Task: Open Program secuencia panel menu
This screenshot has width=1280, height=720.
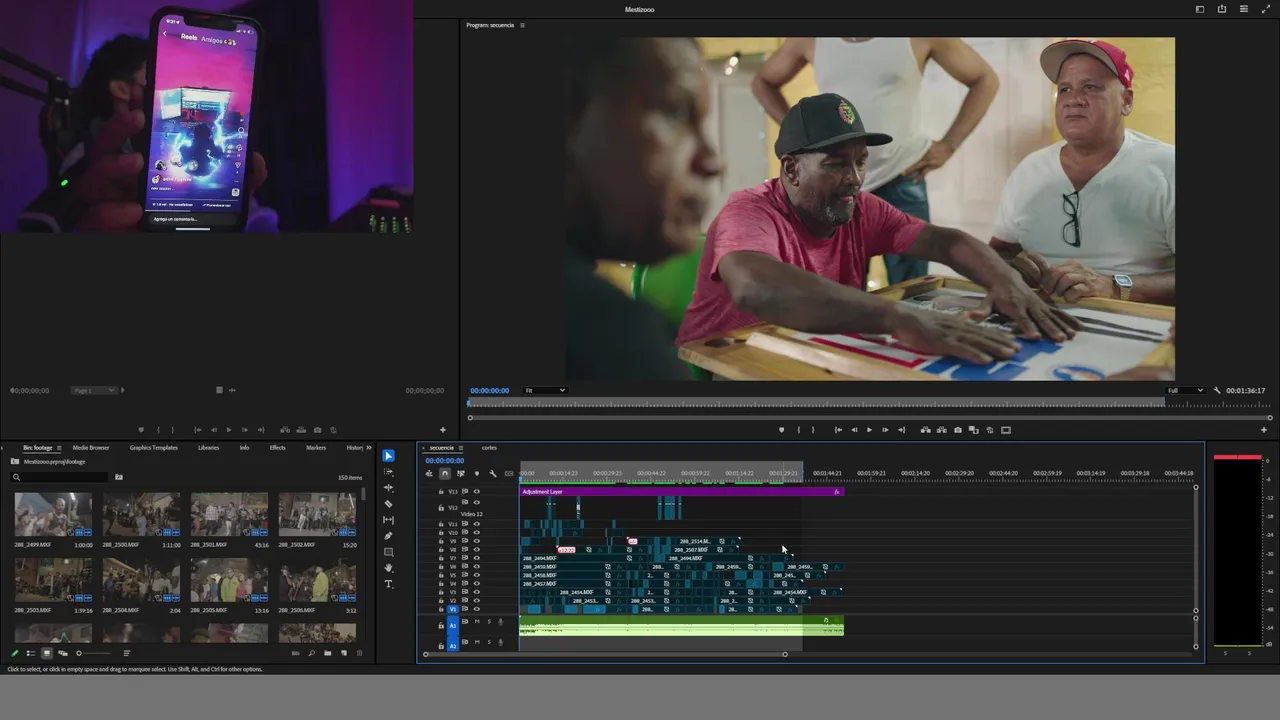Action: pos(522,25)
